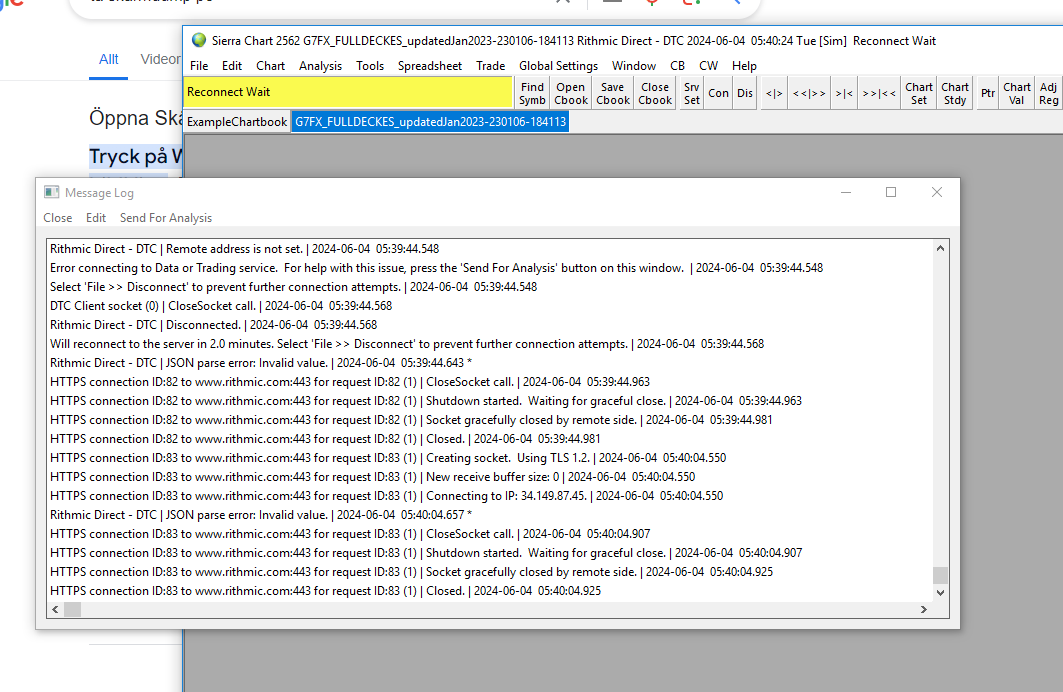
Task: Open Srv Set server settings button
Action: (x=691, y=93)
